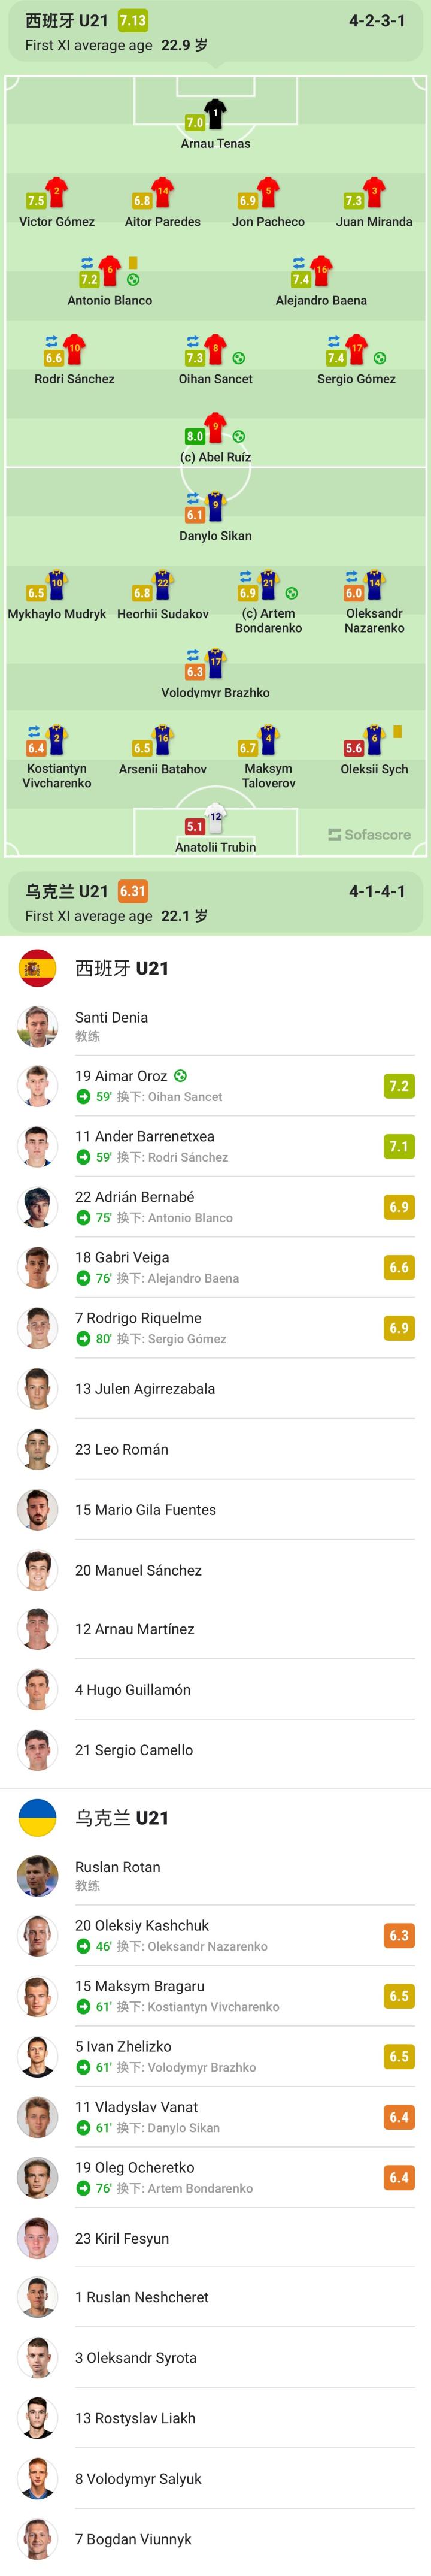The image size is (431, 2576).
Task: Click Julen Agirrezabala player photo
Action: pyautogui.click(x=38, y=1389)
